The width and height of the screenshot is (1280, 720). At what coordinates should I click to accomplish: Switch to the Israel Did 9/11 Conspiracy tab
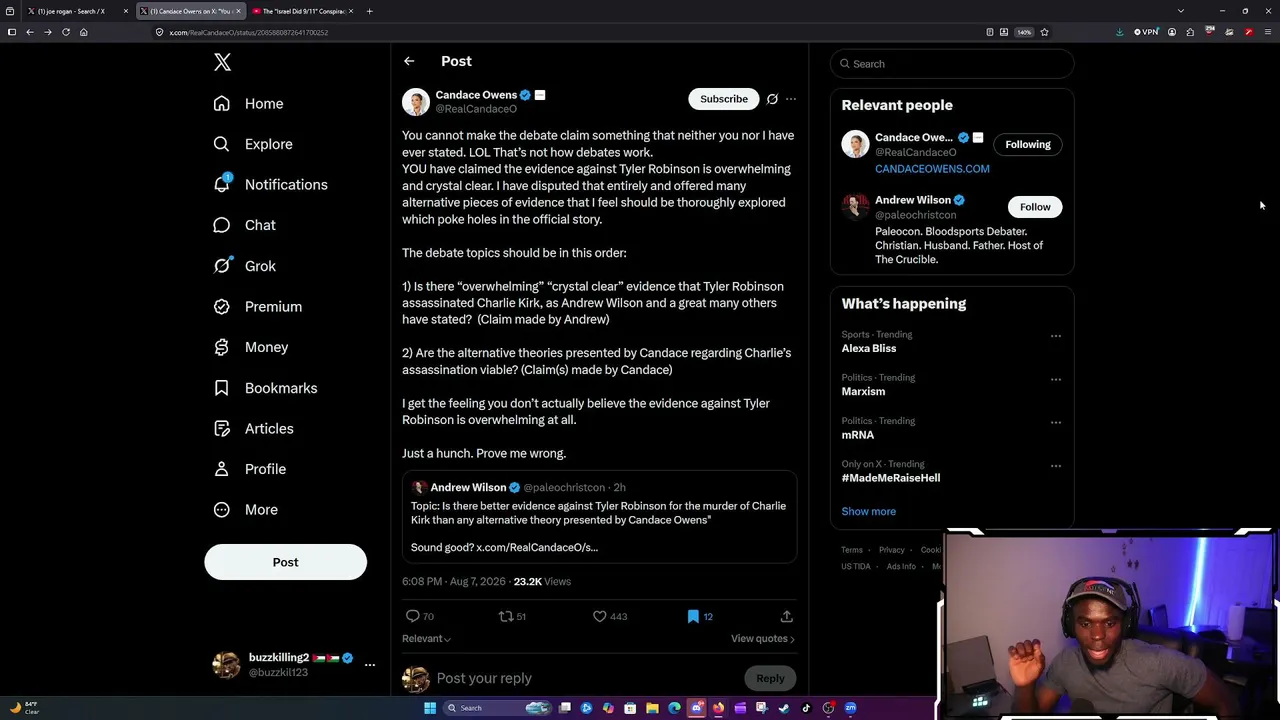[x=303, y=11]
